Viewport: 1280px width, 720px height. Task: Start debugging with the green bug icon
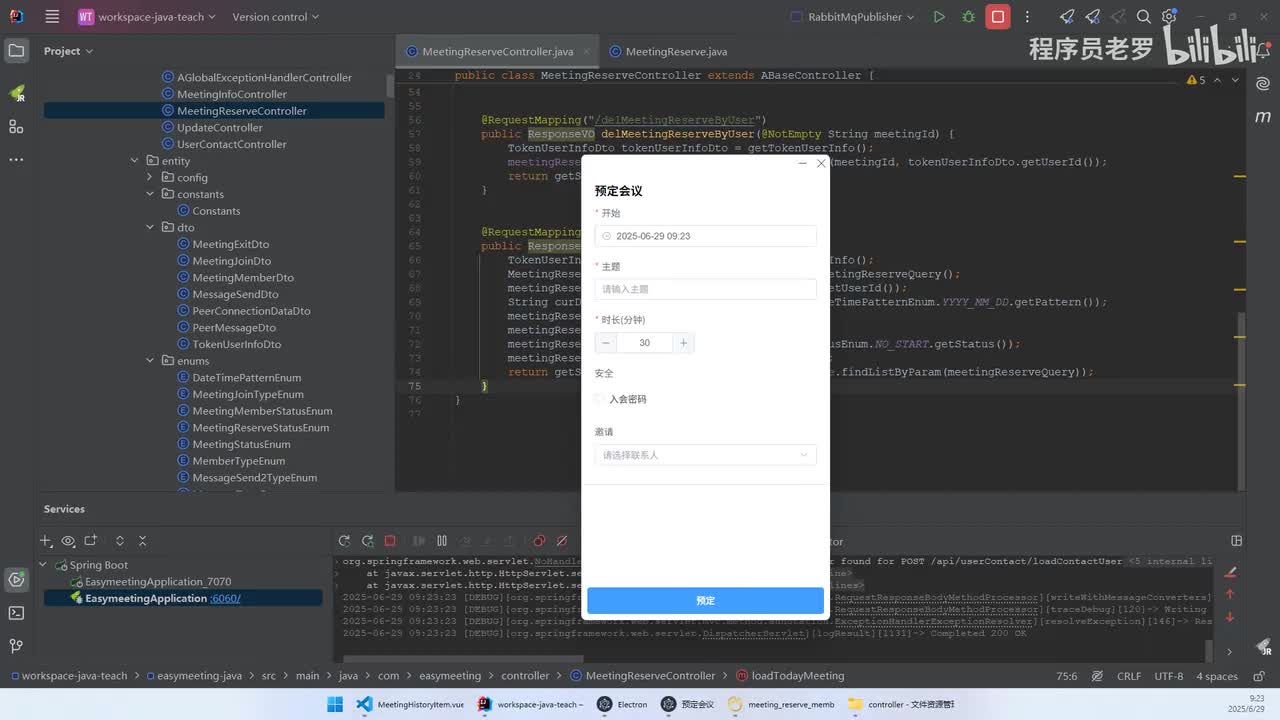tap(968, 17)
